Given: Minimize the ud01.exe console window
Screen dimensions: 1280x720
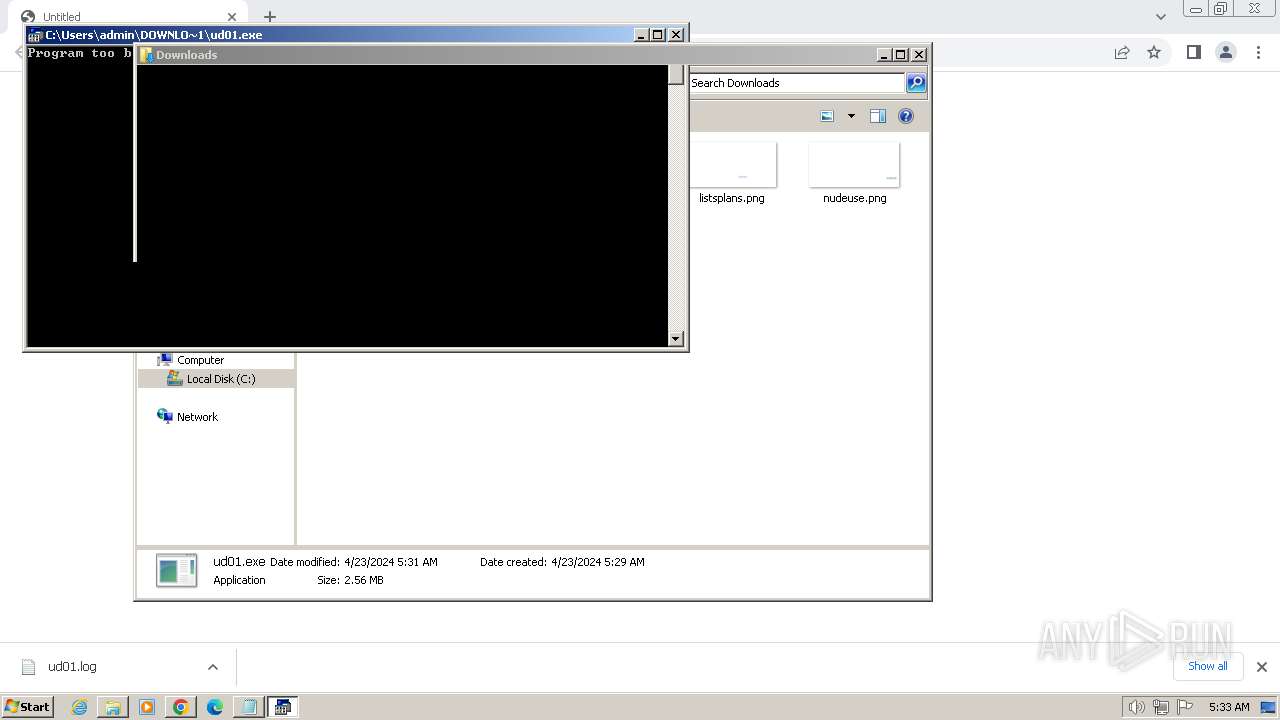Looking at the screenshot, I should click(x=641, y=35).
